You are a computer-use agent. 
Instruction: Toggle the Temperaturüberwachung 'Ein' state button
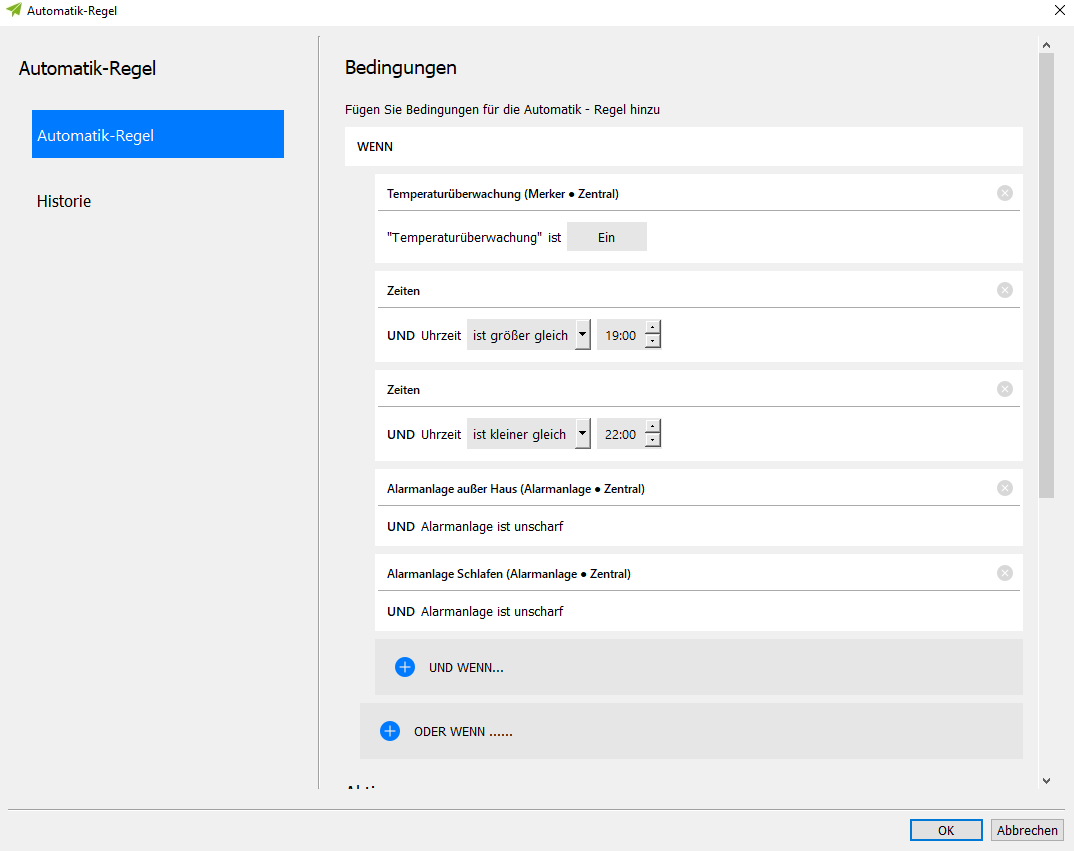(x=606, y=237)
